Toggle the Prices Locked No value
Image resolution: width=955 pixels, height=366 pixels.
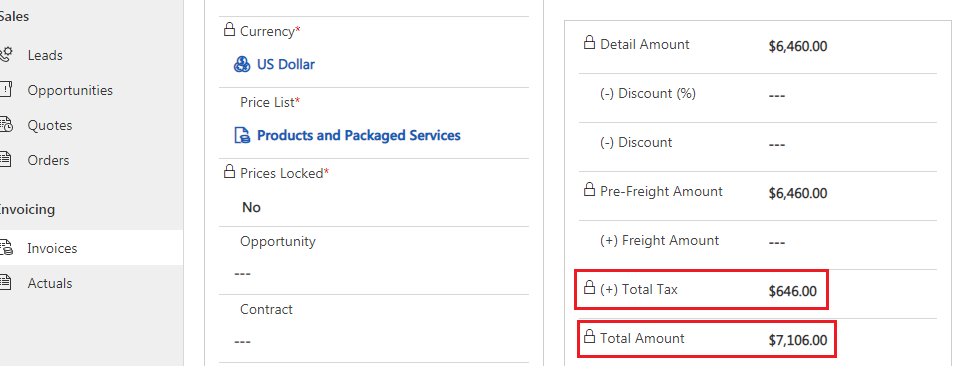[252, 208]
